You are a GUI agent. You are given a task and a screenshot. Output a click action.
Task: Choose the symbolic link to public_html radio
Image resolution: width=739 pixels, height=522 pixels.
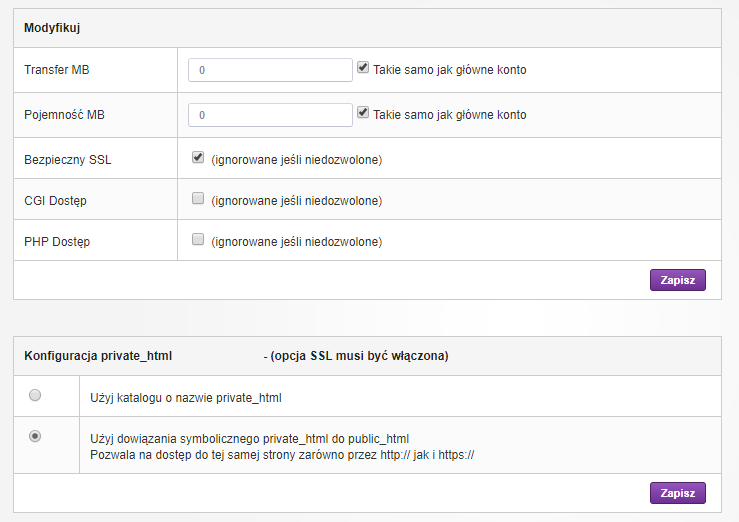coord(36,437)
